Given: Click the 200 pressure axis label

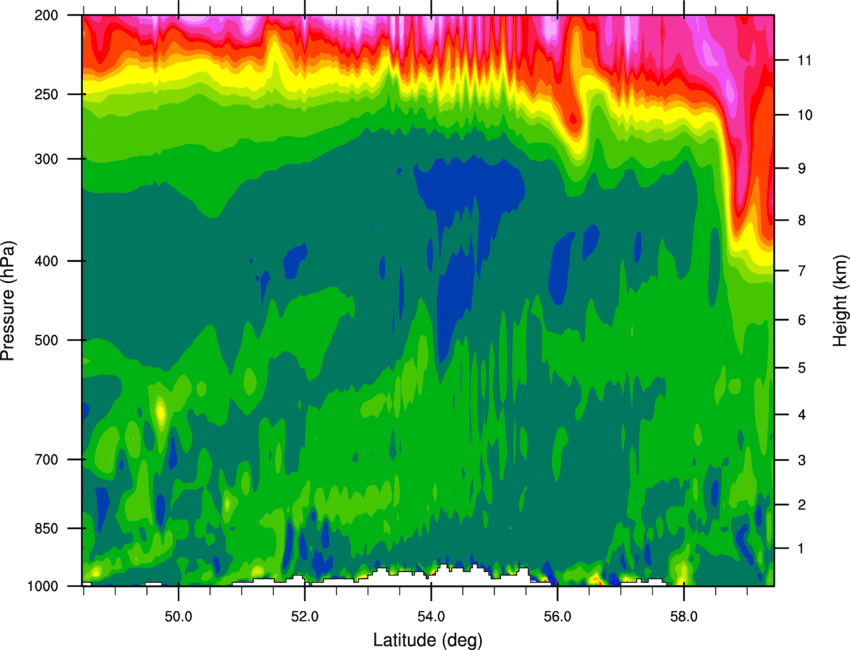Looking at the screenshot, I should click(46, 16).
